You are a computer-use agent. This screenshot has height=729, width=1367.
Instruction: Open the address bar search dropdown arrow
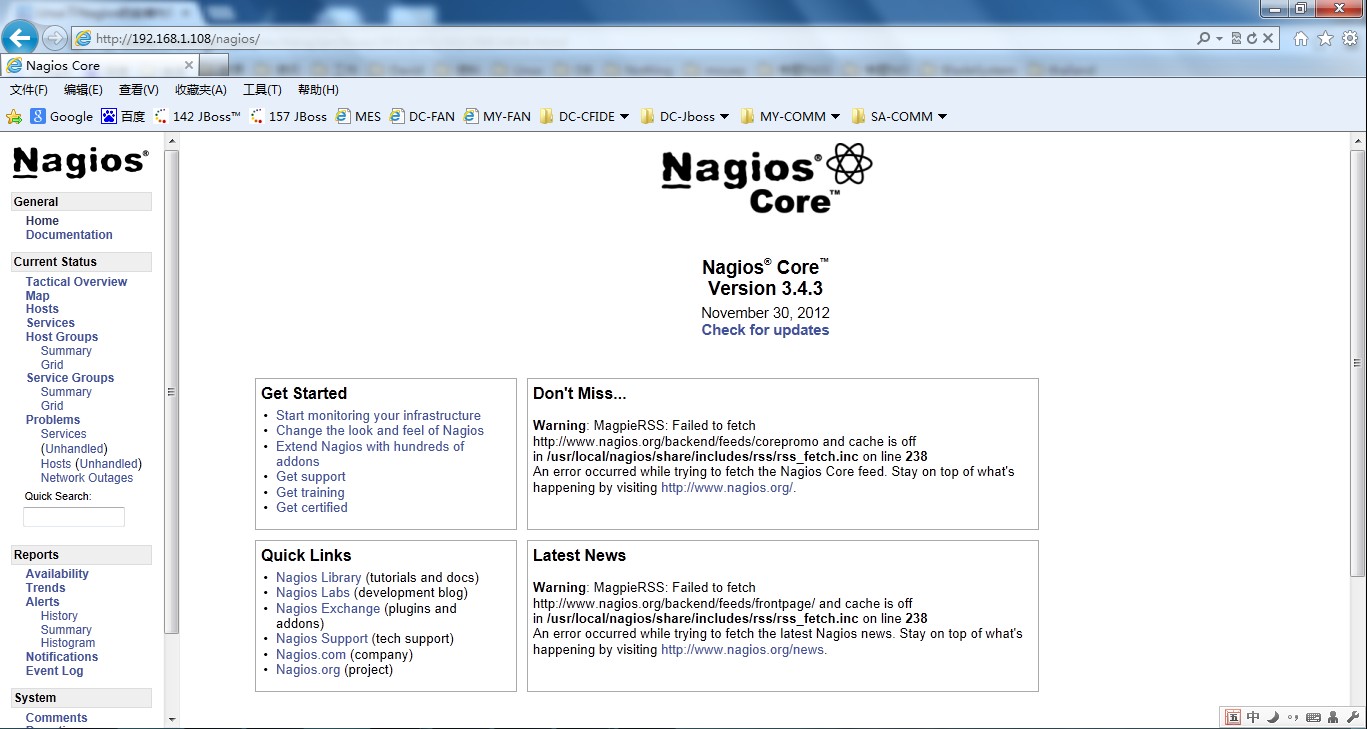[x=1219, y=39]
